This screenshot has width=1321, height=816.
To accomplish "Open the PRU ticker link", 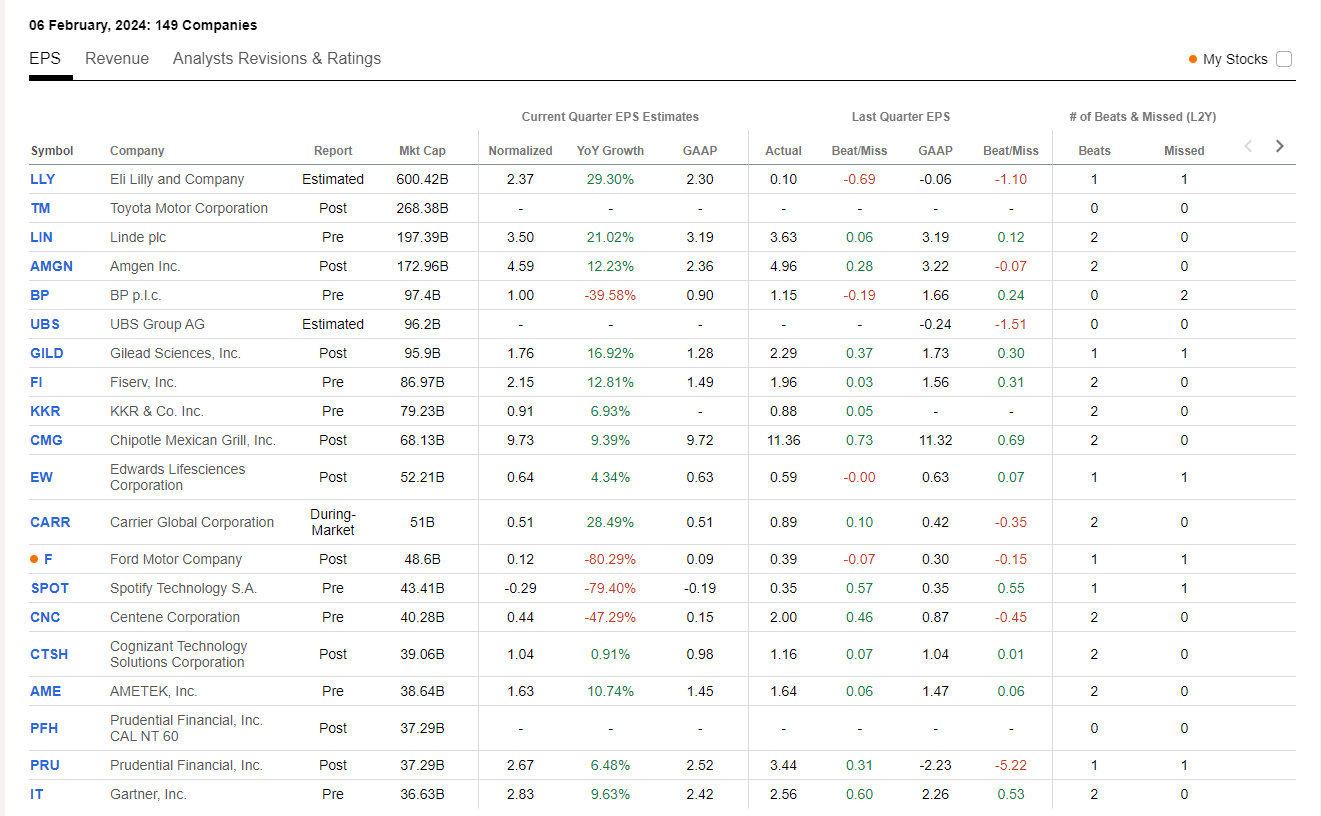I will (45, 765).
